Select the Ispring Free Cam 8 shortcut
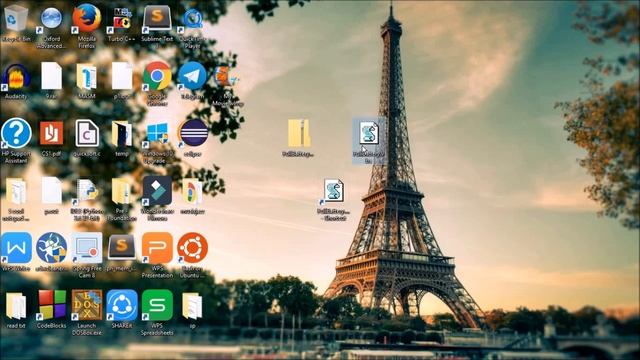Viewport: 640px width, 360px height. click(x=87, y=248)
